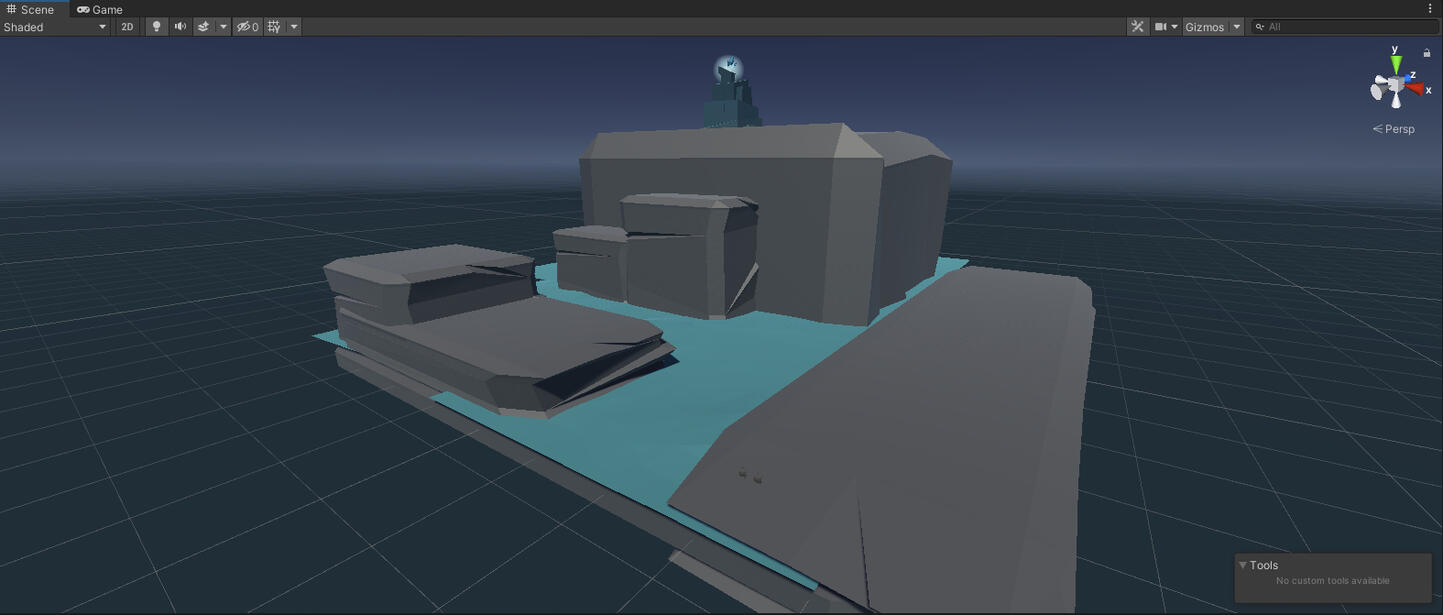This screenshot has height=615, width=1443.
Task: Toggle scene lighting on or off
Action: coord(156,26)
